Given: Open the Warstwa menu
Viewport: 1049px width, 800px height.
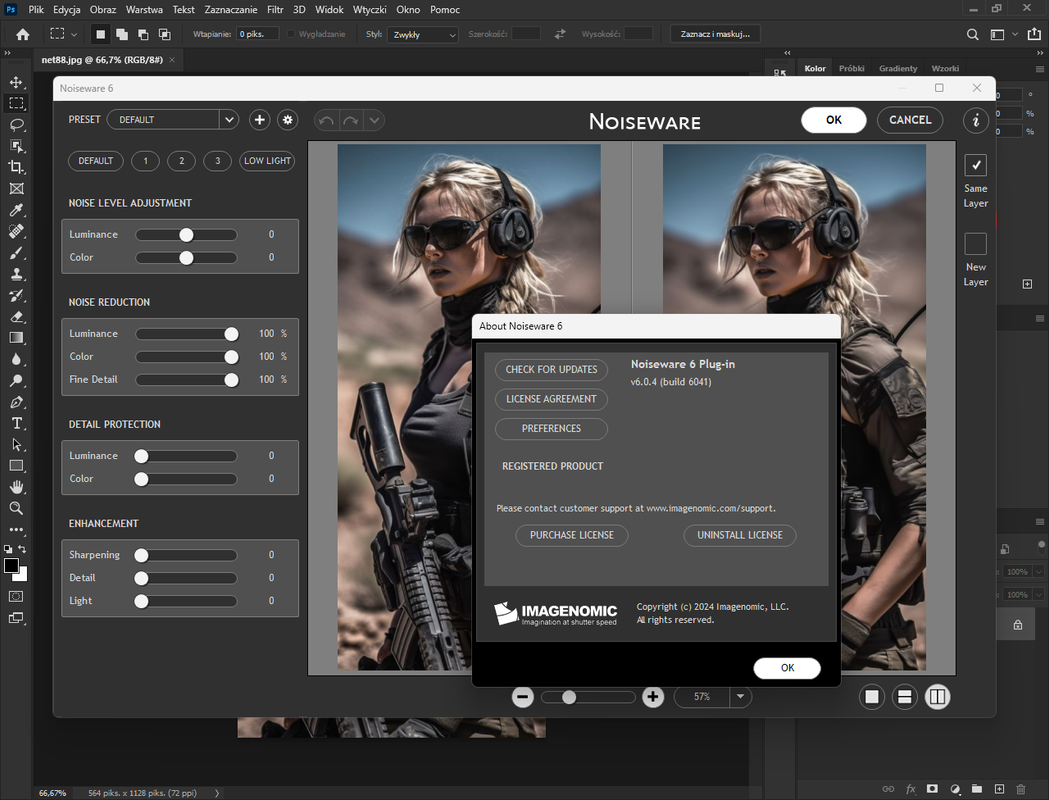Looking at the screenshot, I should tap(144, 9).
